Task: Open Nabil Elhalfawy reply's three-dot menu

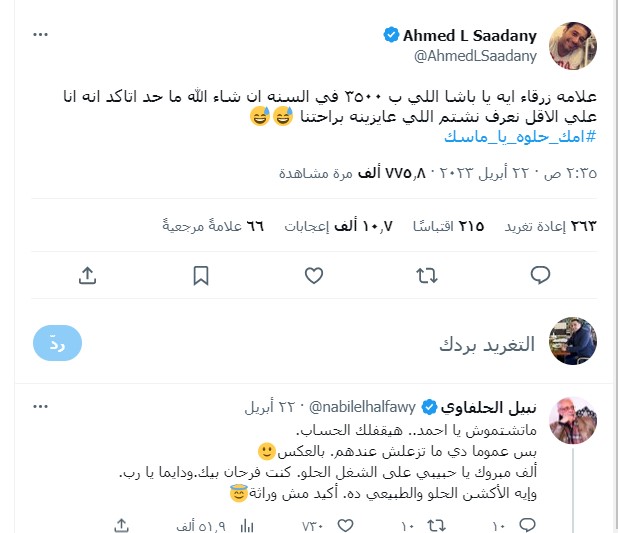Action: pyautogui.click(x=40, y=406)
